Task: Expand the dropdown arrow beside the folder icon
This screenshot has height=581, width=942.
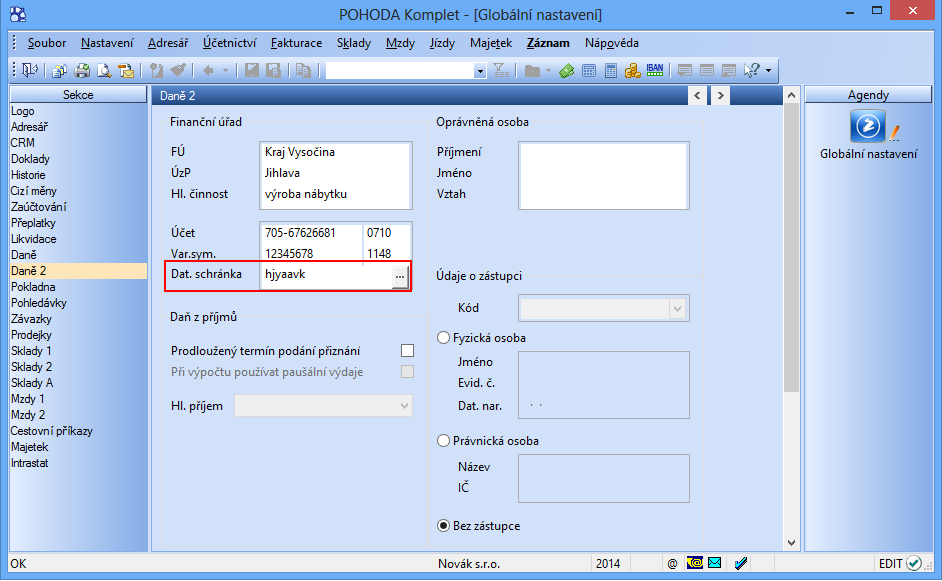Action: click(x=548, y=71)
